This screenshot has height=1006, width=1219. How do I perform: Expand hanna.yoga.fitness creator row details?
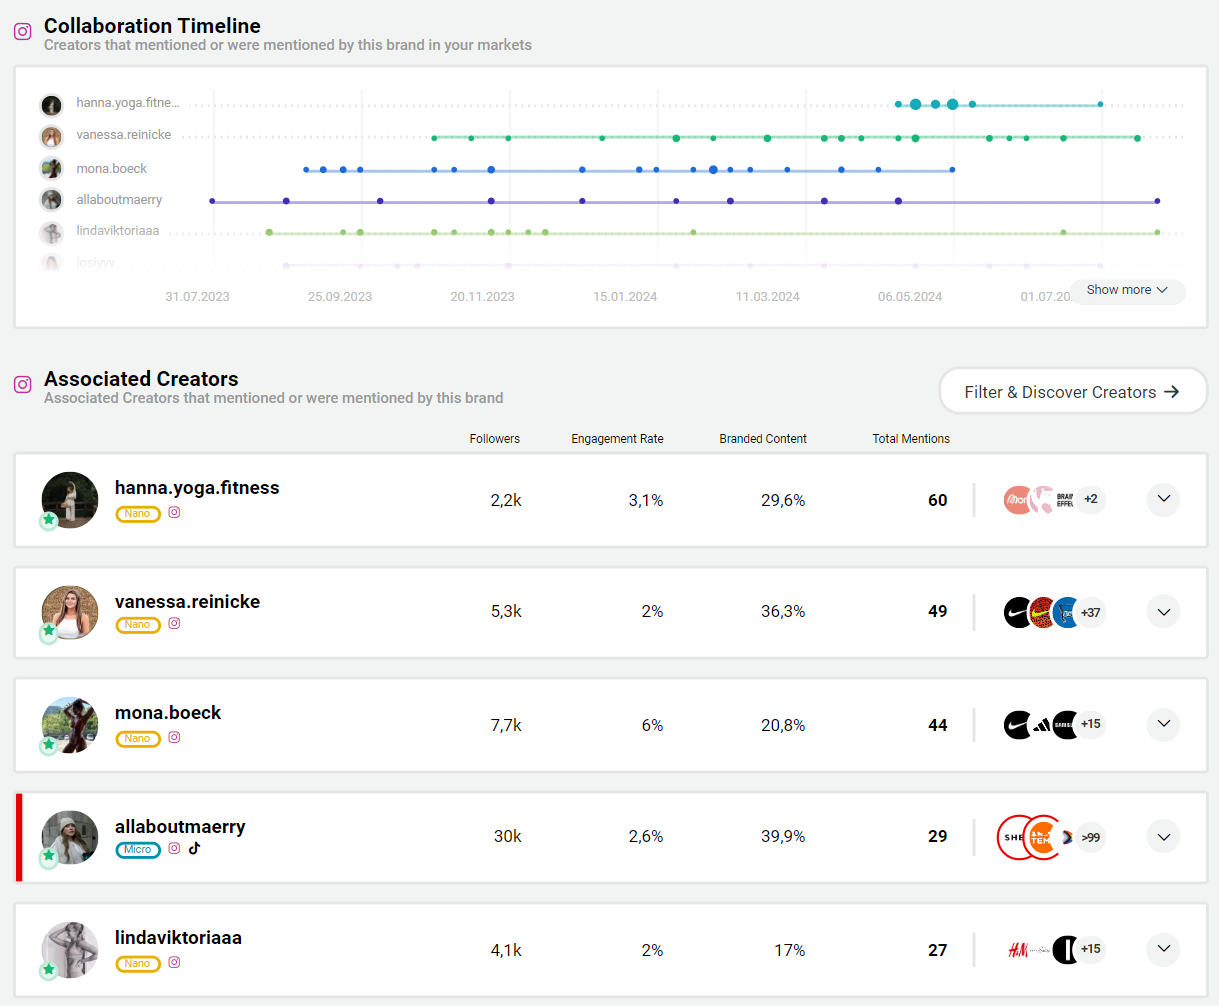coord(1163,499)
